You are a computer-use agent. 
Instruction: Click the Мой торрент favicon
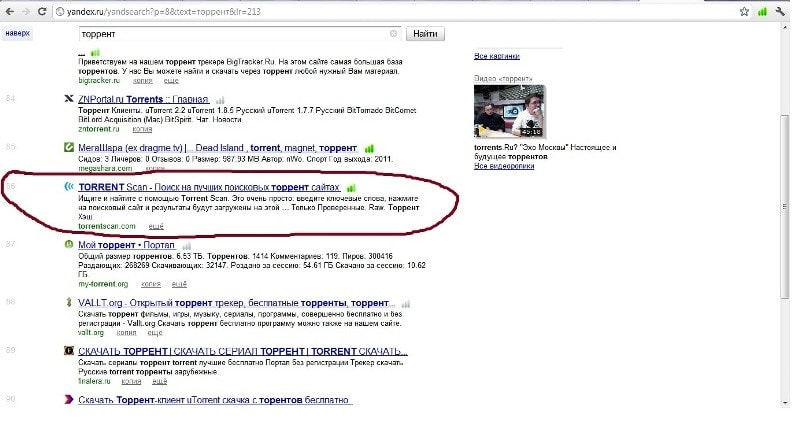click(x=69, y=244)
